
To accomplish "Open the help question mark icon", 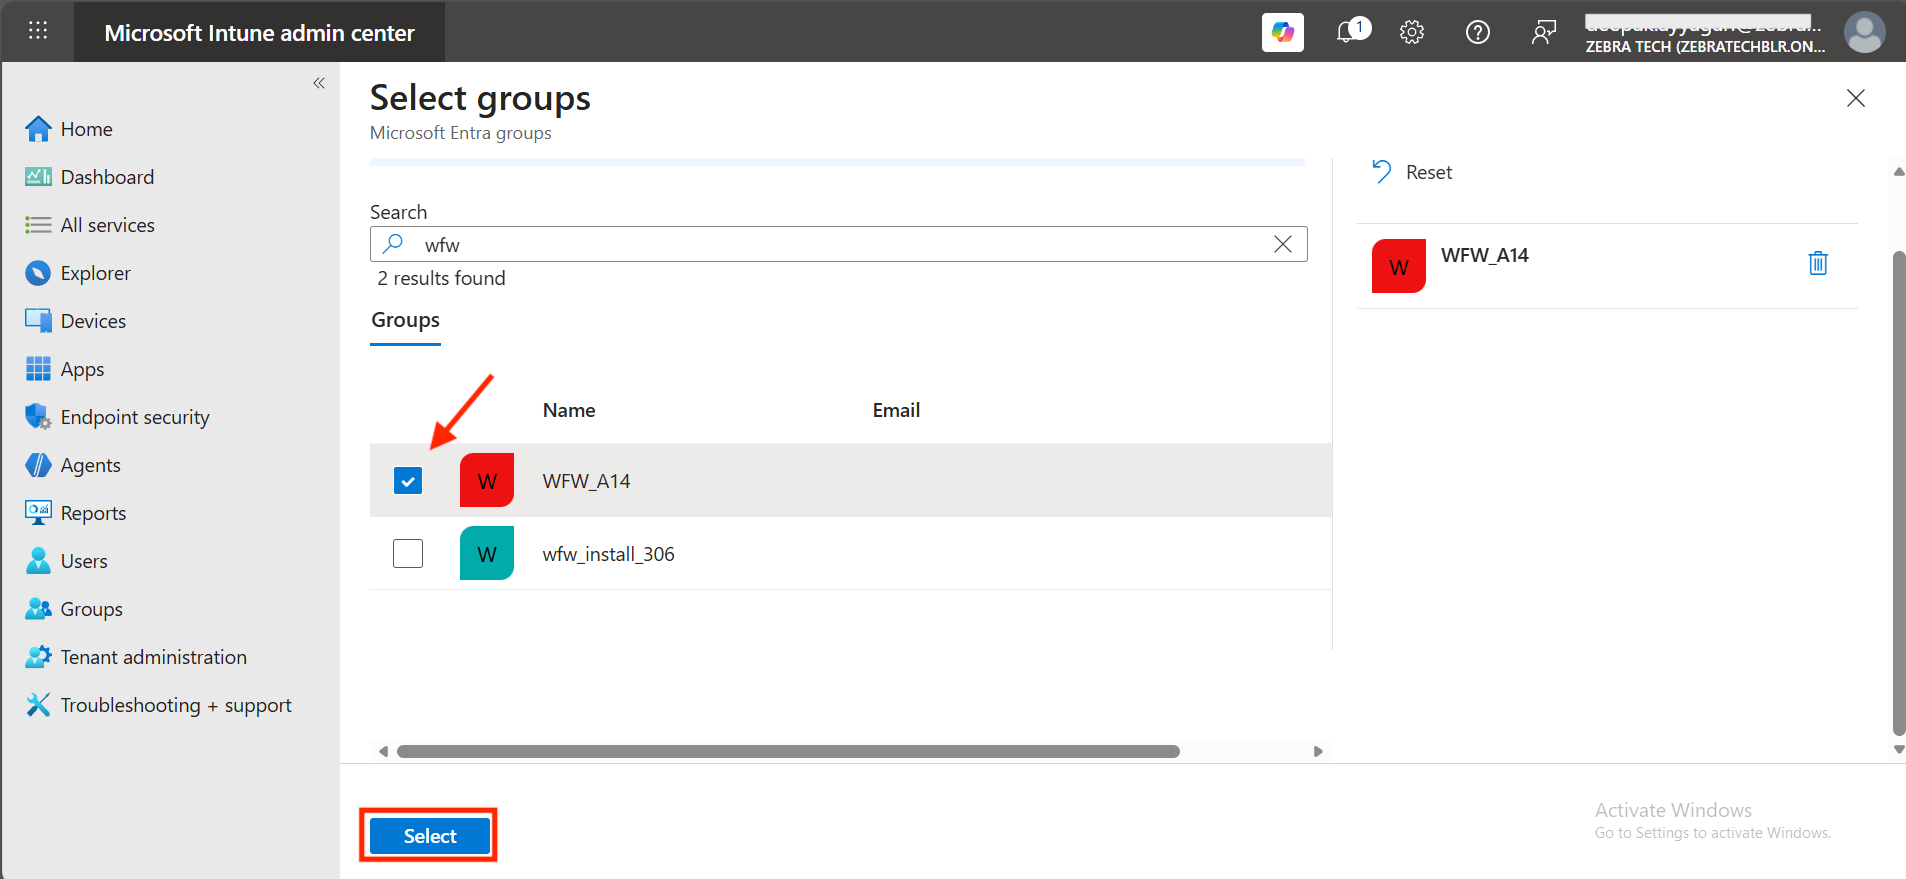I will tap(1478, 32).
